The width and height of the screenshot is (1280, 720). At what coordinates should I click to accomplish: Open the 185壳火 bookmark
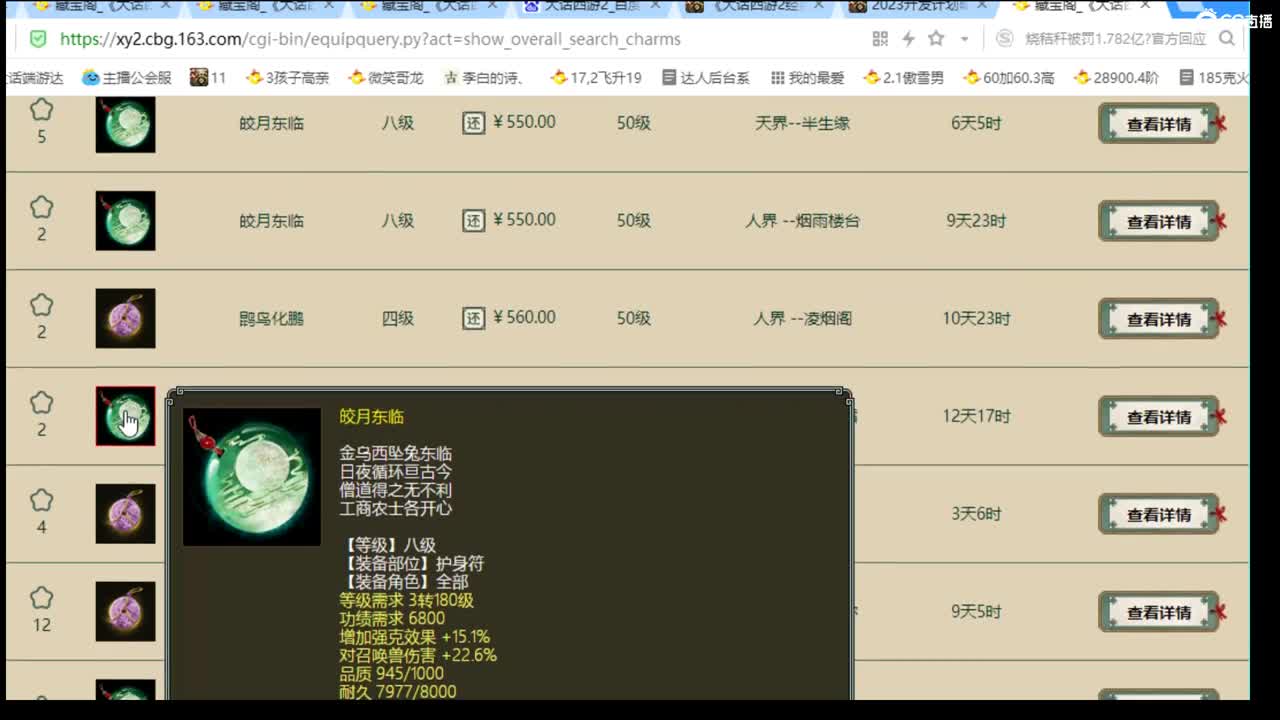click(1214, 77)
